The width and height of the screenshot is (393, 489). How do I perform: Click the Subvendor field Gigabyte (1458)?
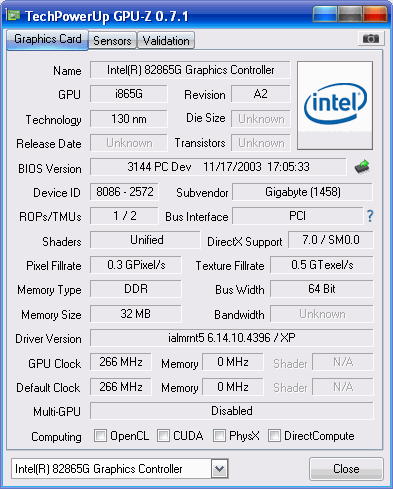pos(303,192)
